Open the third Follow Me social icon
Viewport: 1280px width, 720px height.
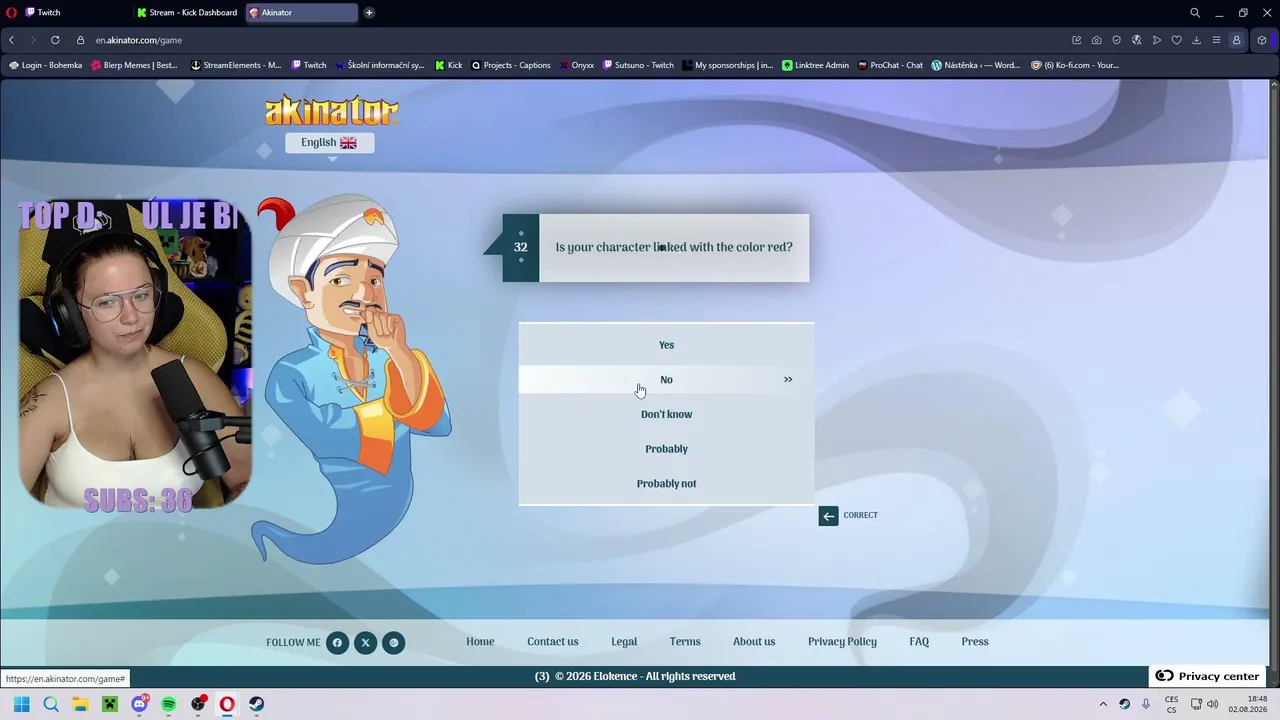point(393,643)
